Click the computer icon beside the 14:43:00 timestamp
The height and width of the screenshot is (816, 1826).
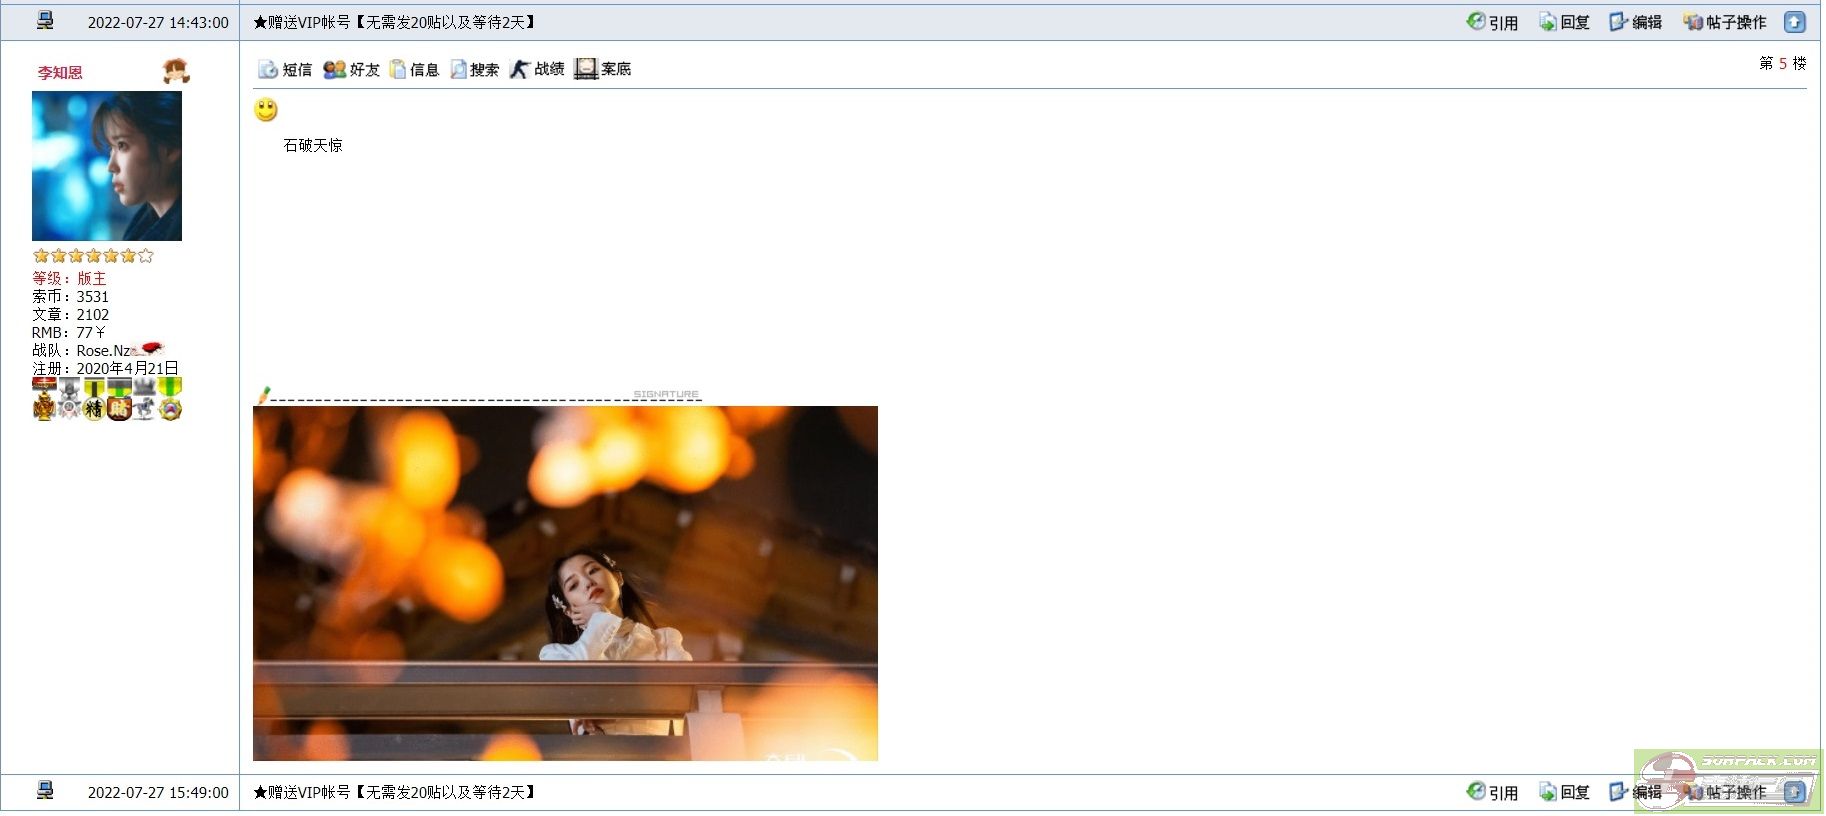pyautogui.click(x=45, y=20)
